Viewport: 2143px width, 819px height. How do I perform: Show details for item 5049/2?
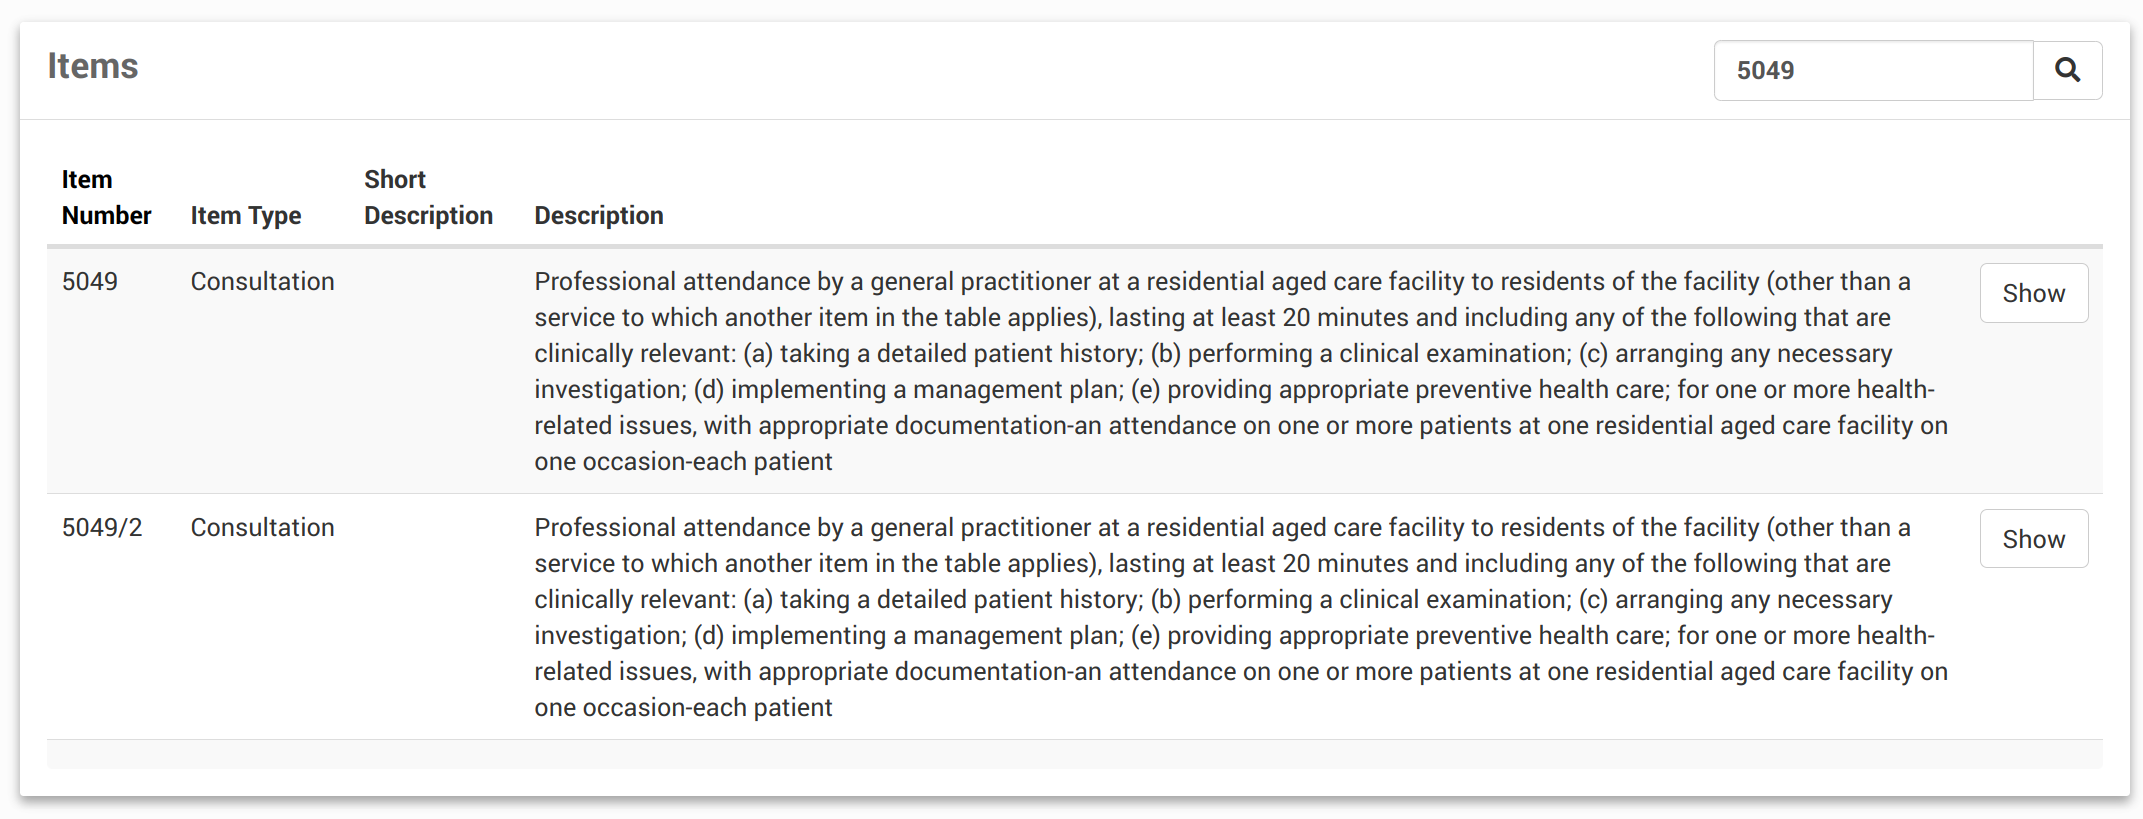[2033, 539]
